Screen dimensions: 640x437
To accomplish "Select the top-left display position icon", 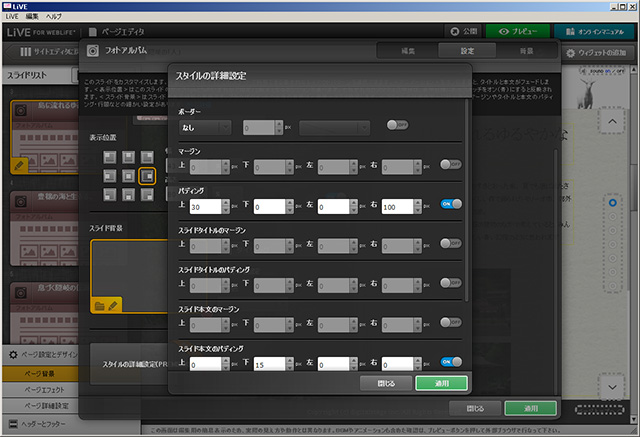I will click(111, 158).
